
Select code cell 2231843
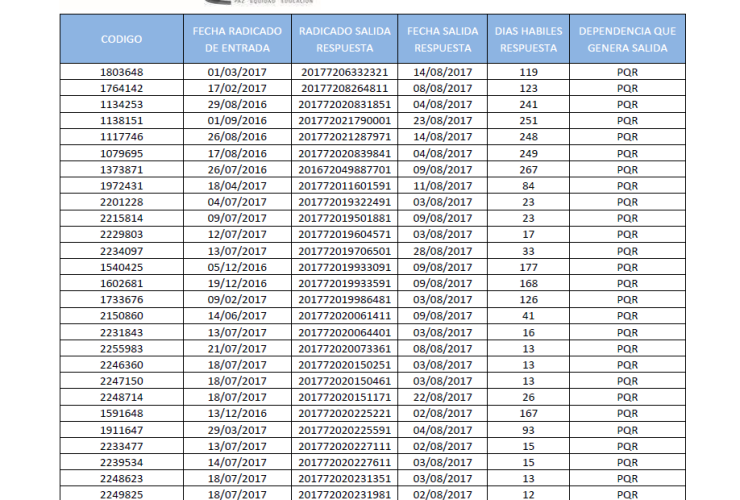pos(121,332)
